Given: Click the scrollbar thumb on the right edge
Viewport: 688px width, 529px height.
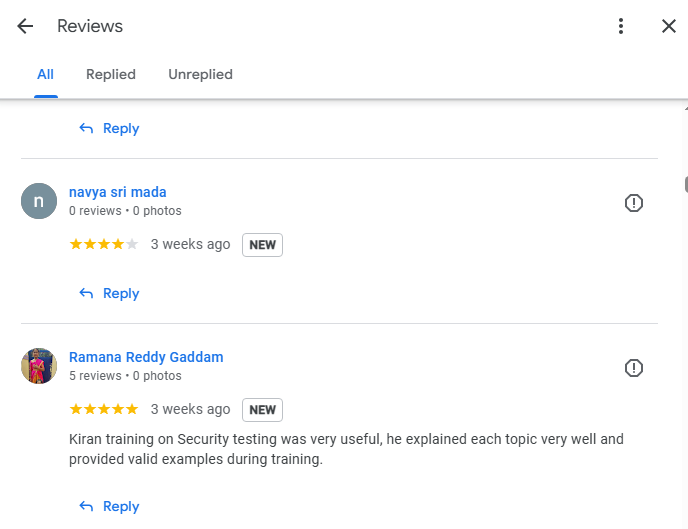Looking at the screenshot, I should click(x=686, y=184).
